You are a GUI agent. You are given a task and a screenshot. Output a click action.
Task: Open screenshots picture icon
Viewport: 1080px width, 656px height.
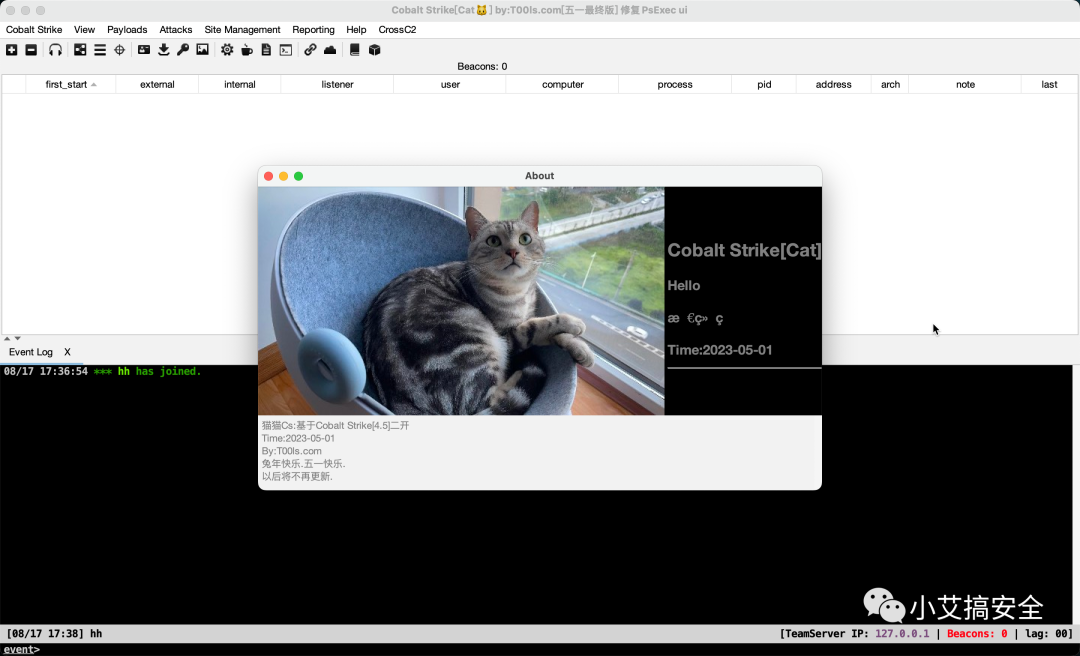pos(202,50)
